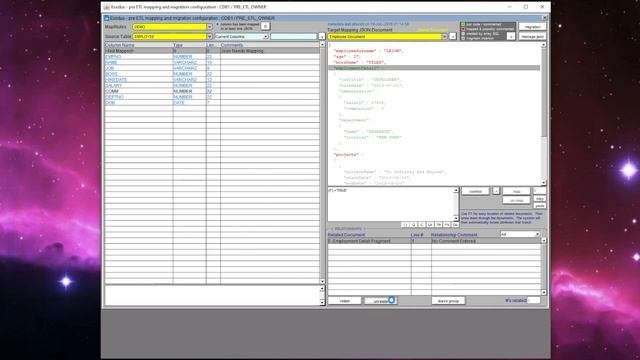Click the map button
This screenshot has width=640, height=360.
516,191
